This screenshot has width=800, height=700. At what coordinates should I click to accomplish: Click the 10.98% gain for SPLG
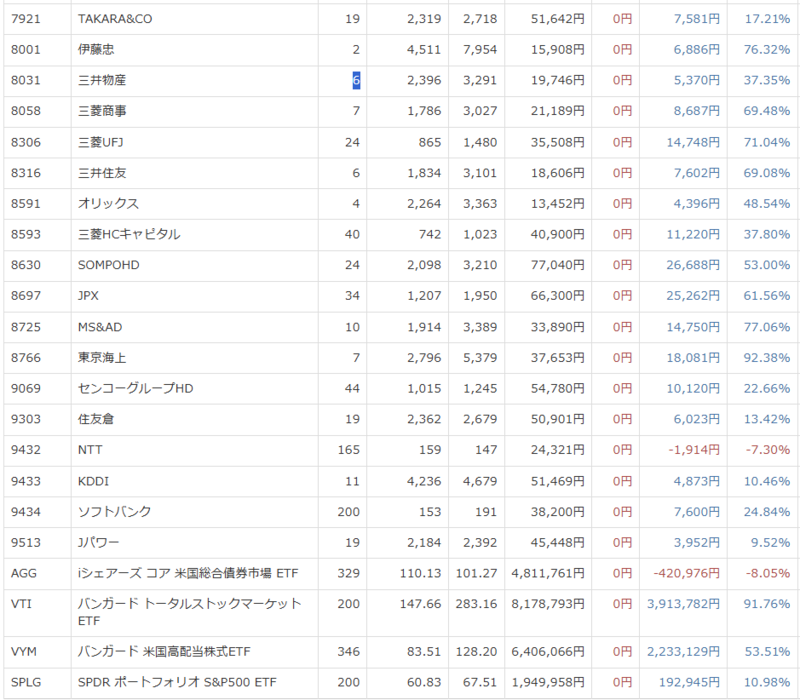tap(767, 682)
